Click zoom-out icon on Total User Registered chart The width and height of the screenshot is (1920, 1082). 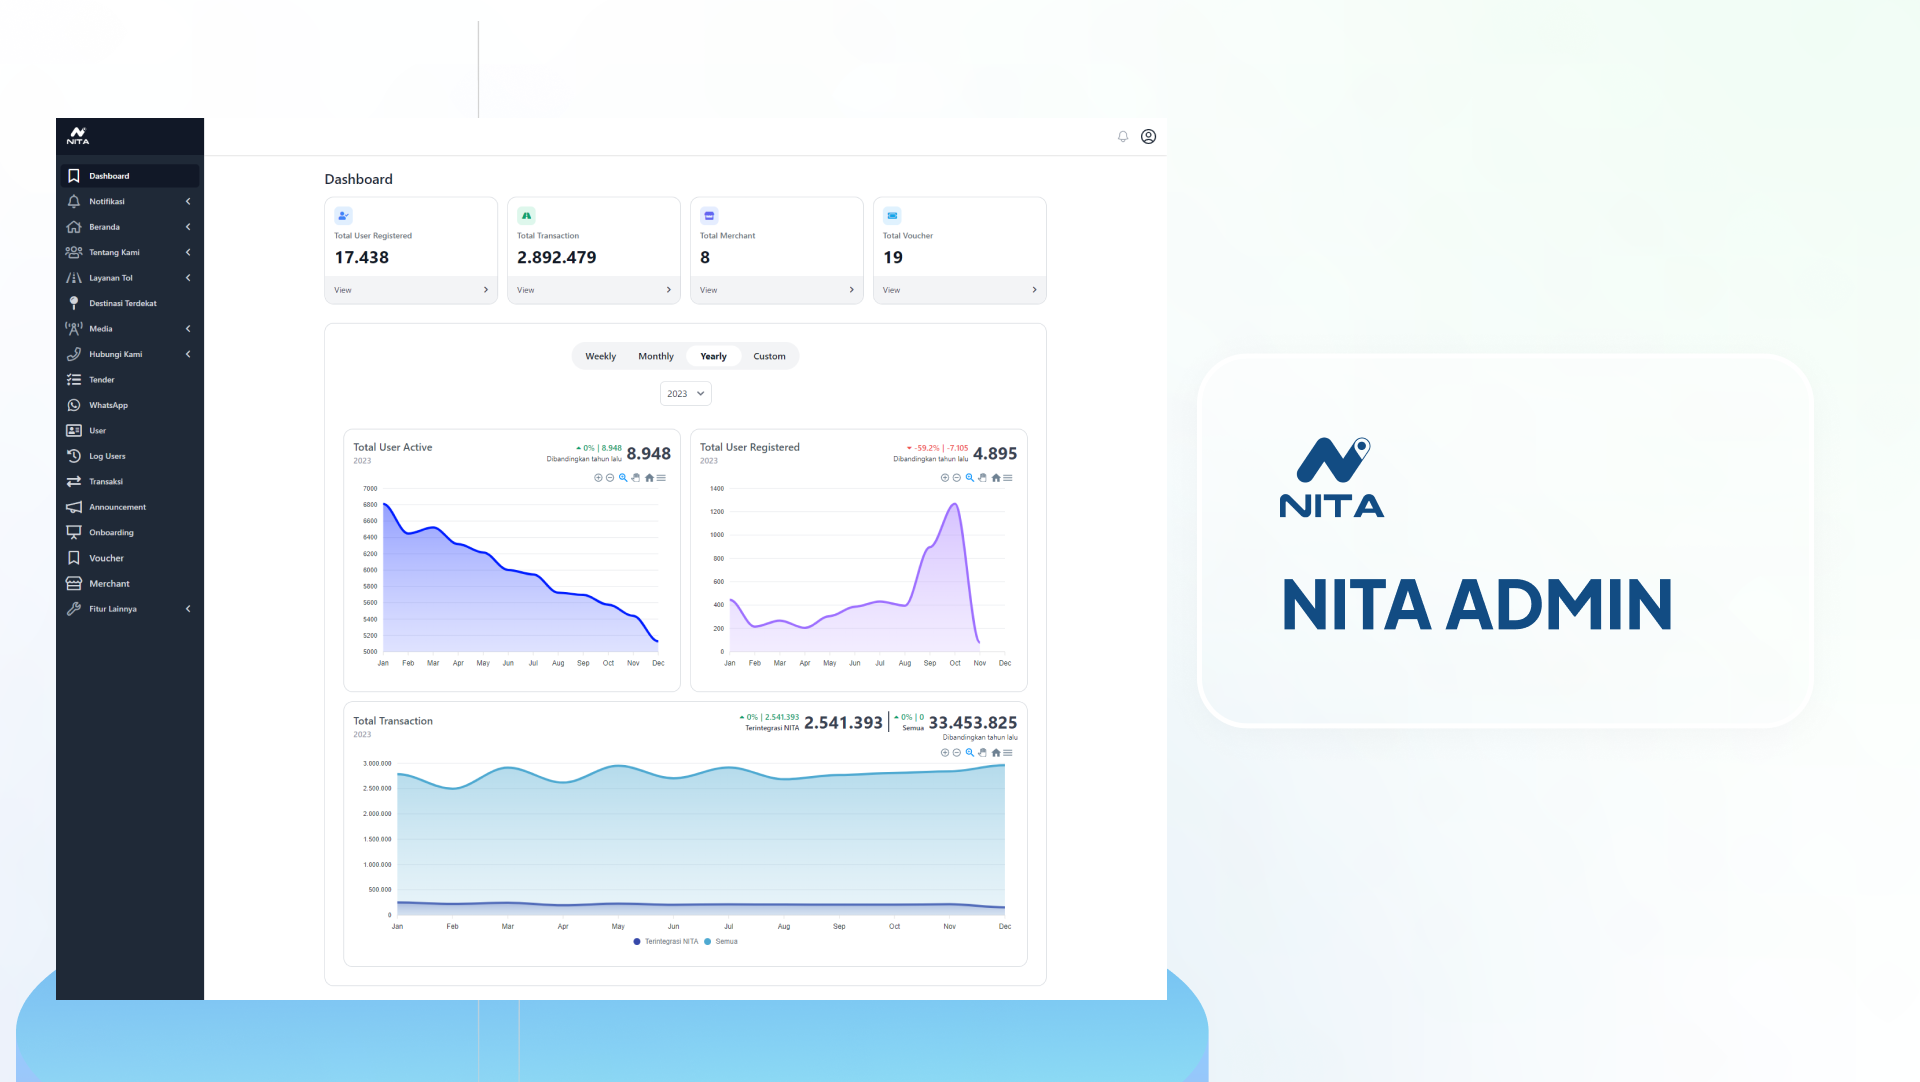[957, 478]
